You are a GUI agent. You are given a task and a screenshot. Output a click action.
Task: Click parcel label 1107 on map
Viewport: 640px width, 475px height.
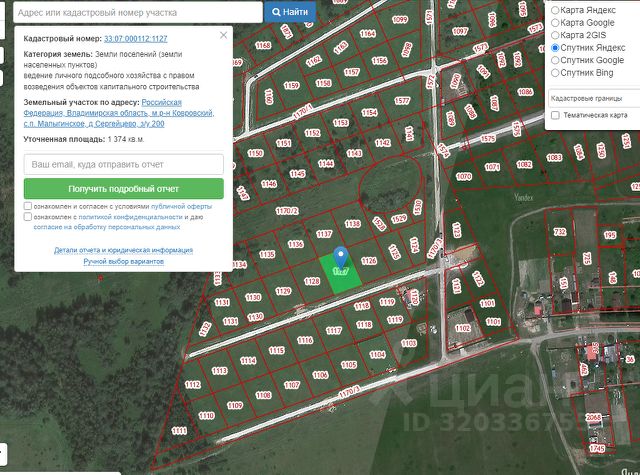tap(292, 385)
